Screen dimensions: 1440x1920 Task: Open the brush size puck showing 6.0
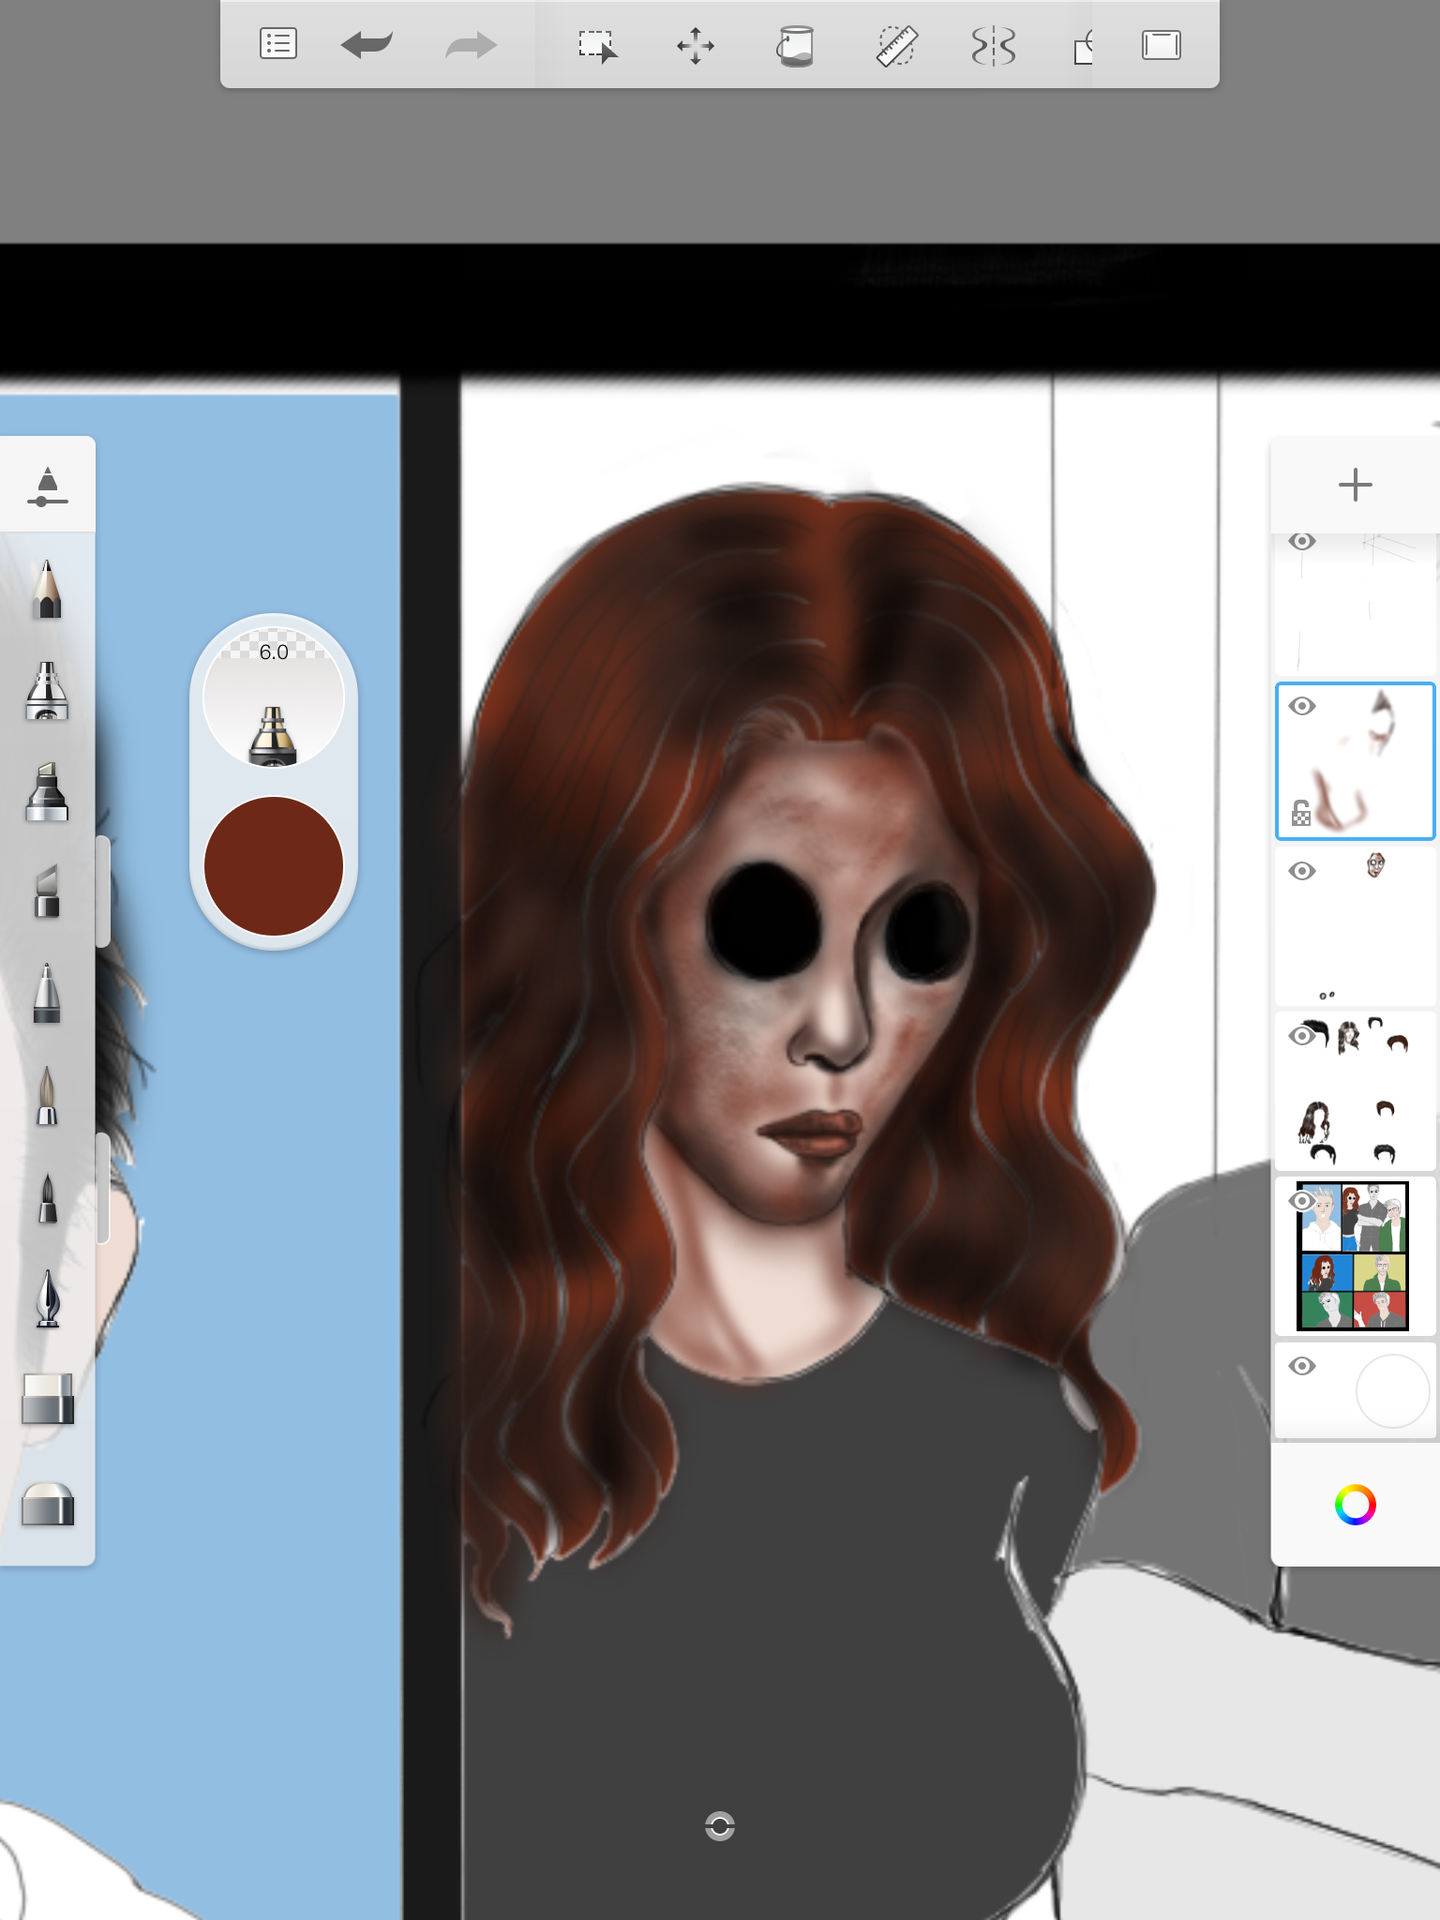273,698
